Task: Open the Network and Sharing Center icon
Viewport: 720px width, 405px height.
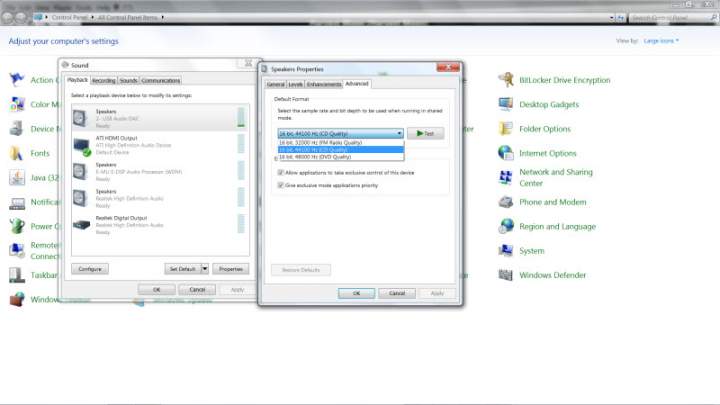Action: (506, 177)
